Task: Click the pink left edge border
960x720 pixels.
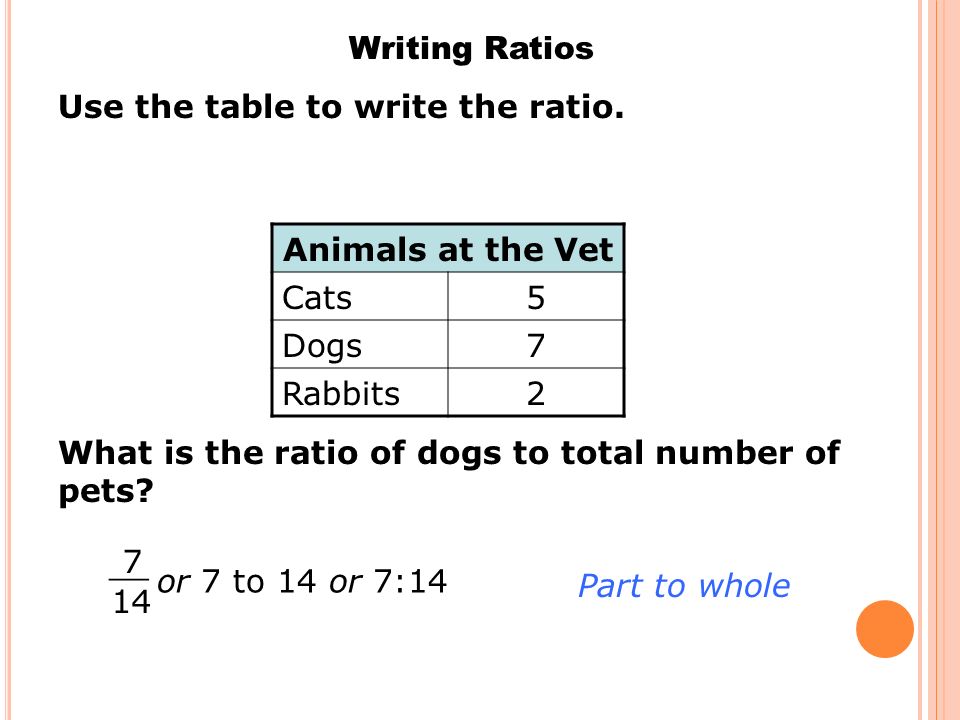Action: pyautogui.click(x=6, y=360)
